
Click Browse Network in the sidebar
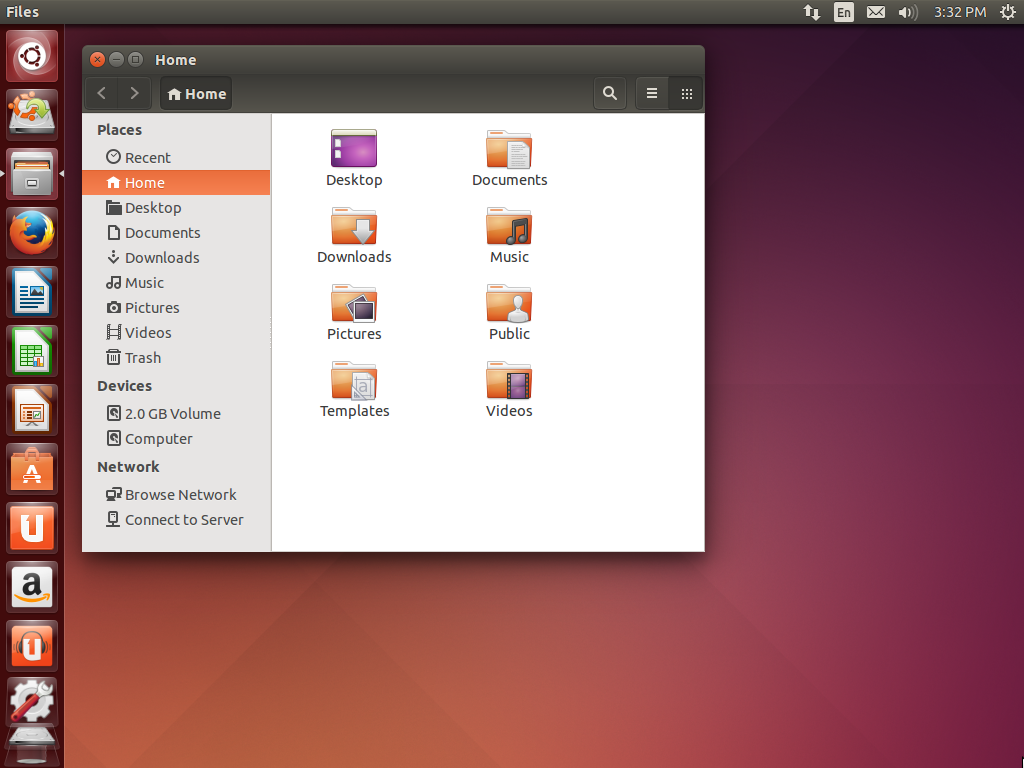tap(176, 494)
